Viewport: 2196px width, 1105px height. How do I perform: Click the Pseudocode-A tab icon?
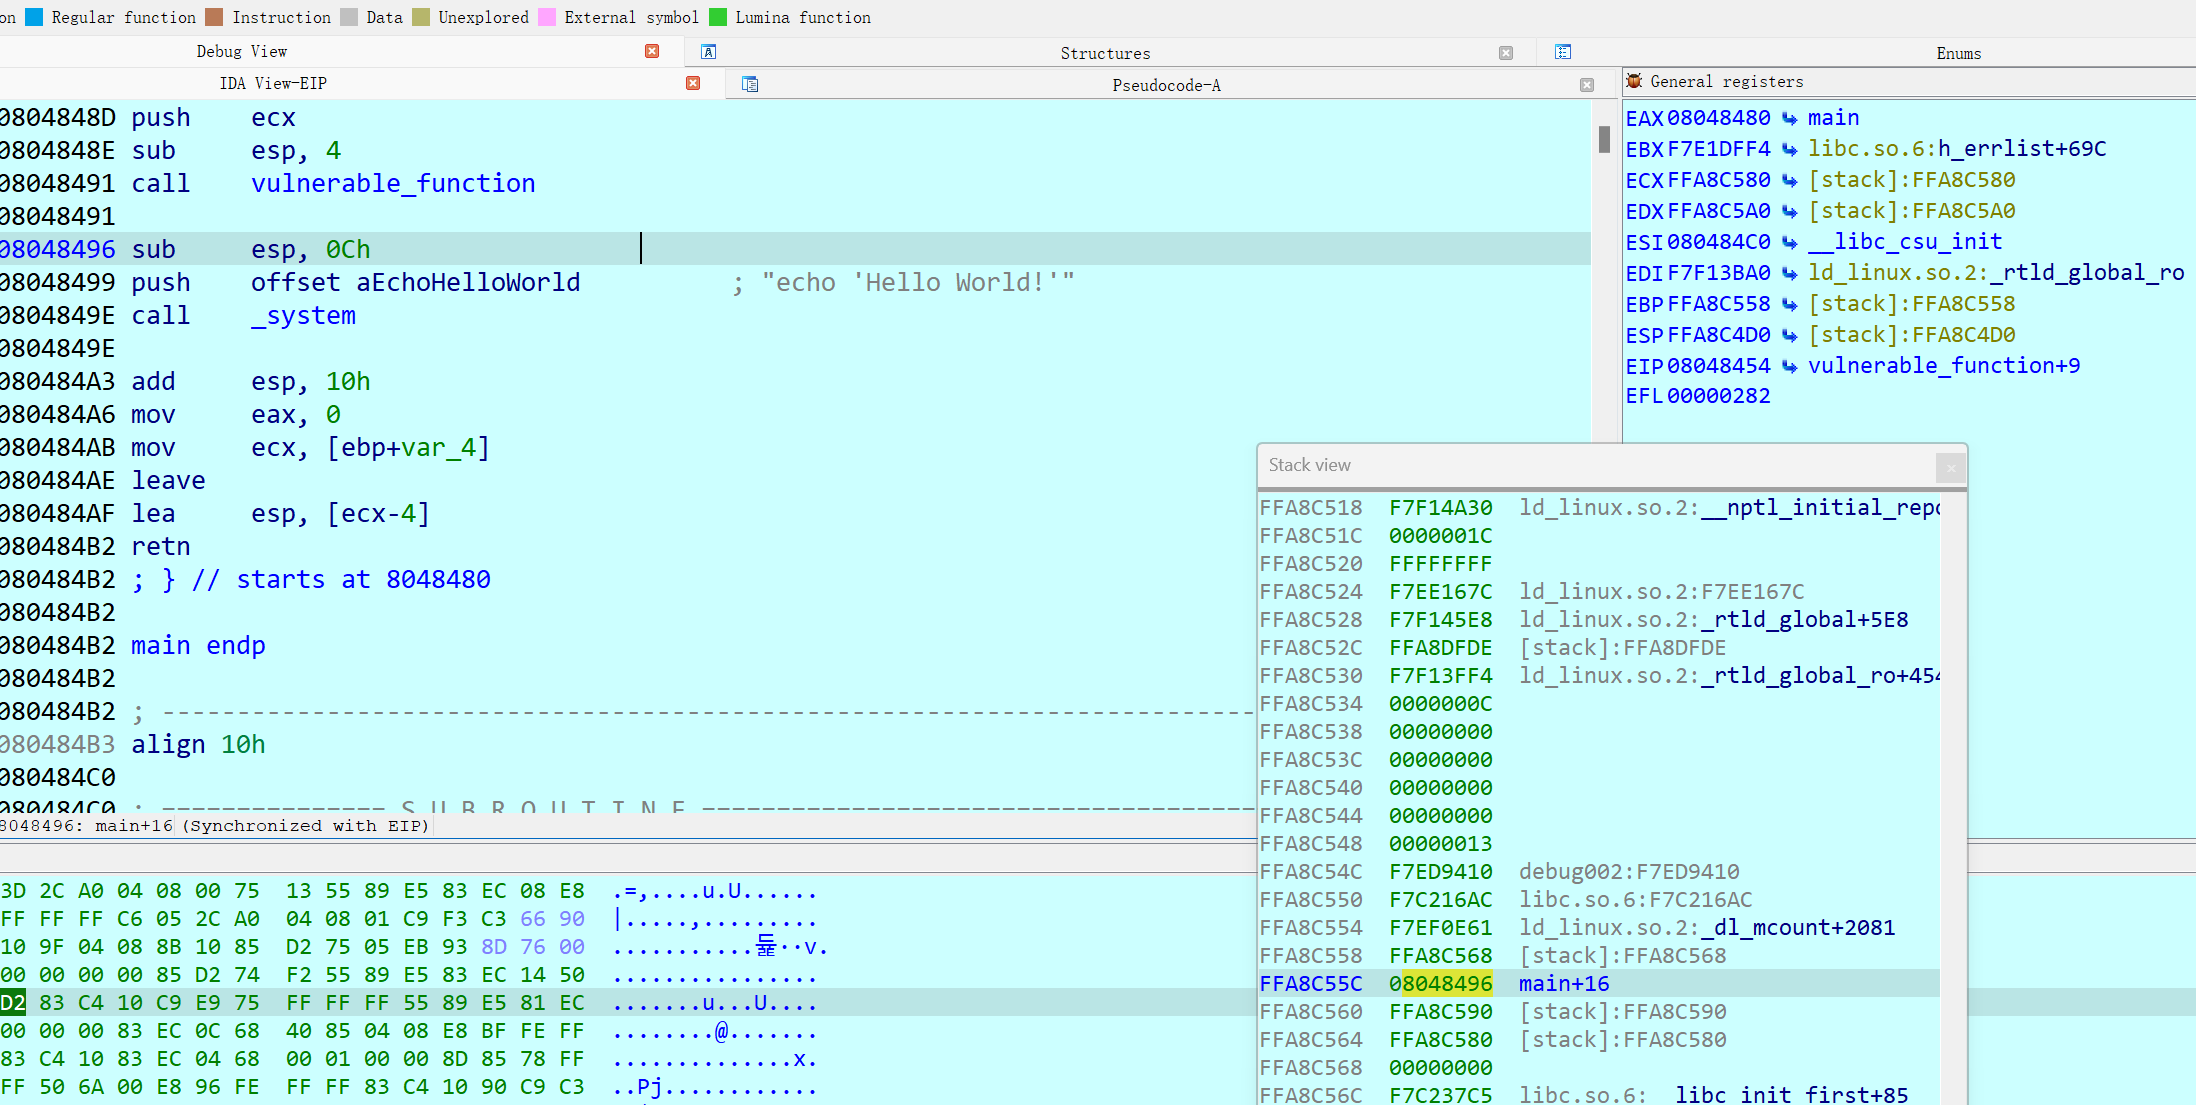coord(750,84)
